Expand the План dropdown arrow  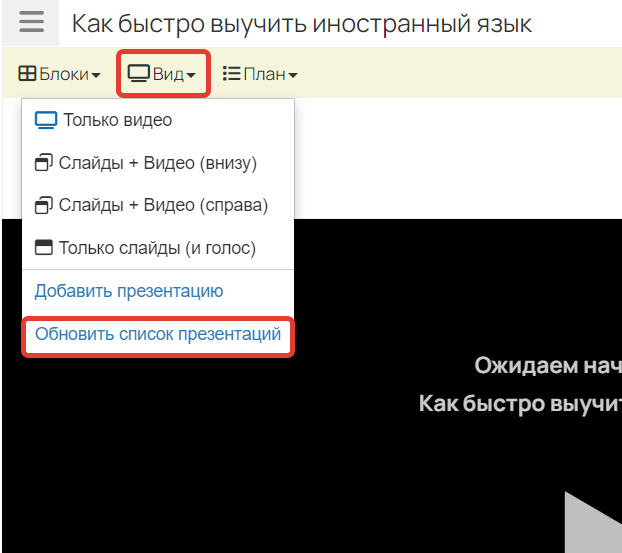293,75
